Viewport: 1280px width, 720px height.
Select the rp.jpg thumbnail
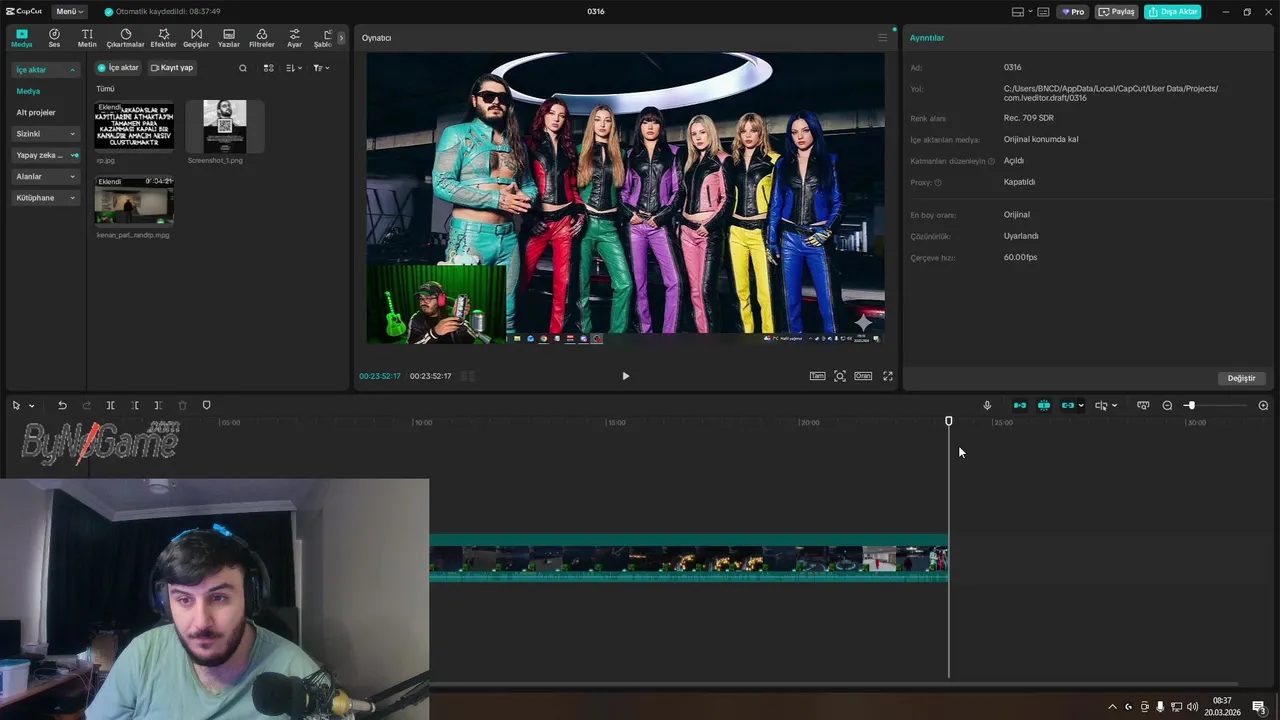134,126
